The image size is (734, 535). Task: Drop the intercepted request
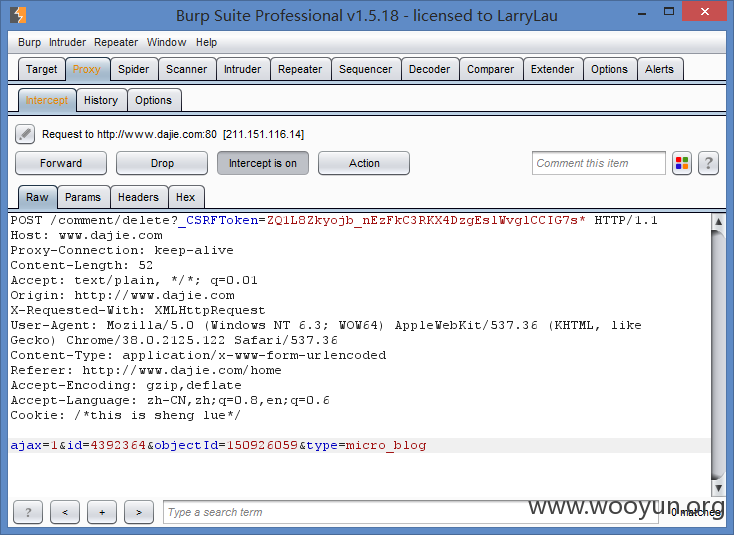tap(162, 163)
